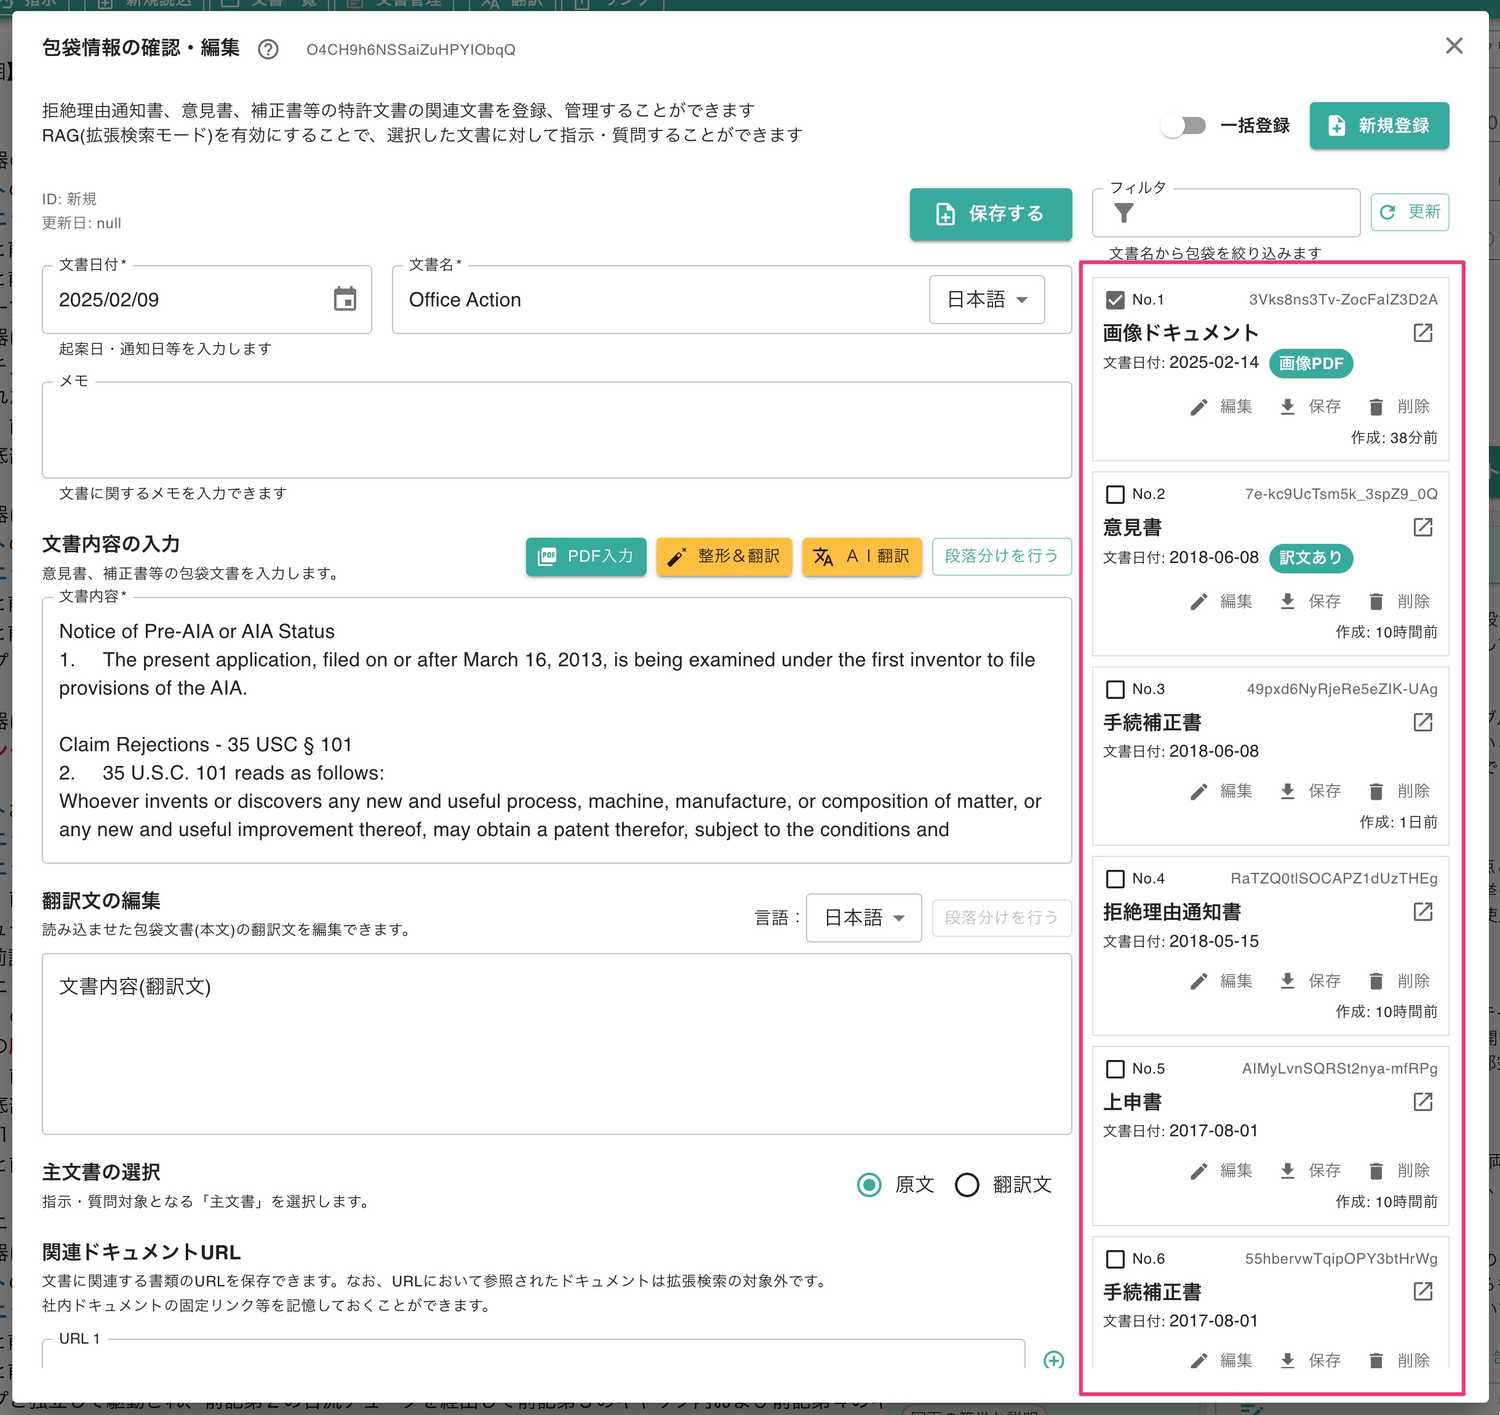
Task: Check the No.6 手続補正書 checkbox
Action: coord(1116,1259)
